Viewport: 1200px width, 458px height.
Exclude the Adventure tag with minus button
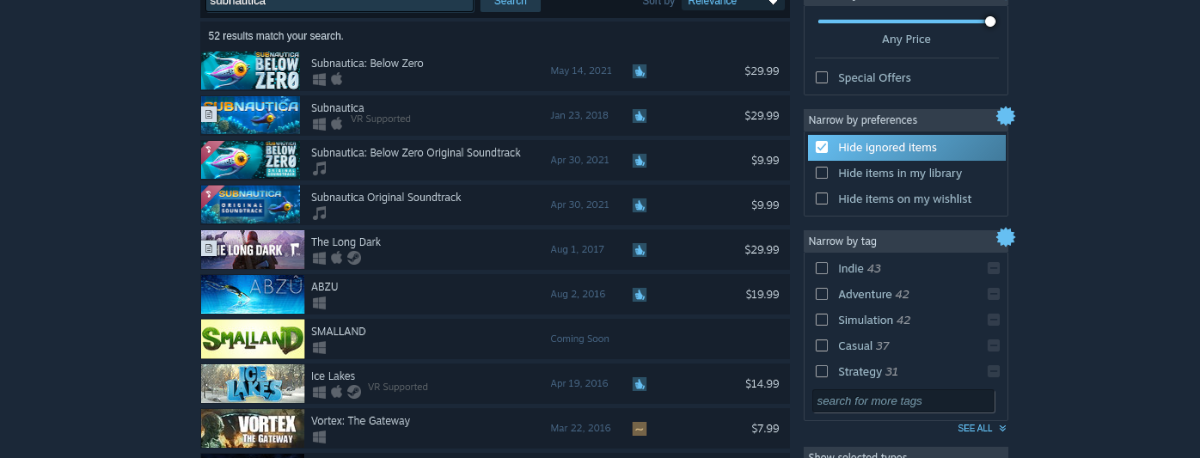(993, 294)
